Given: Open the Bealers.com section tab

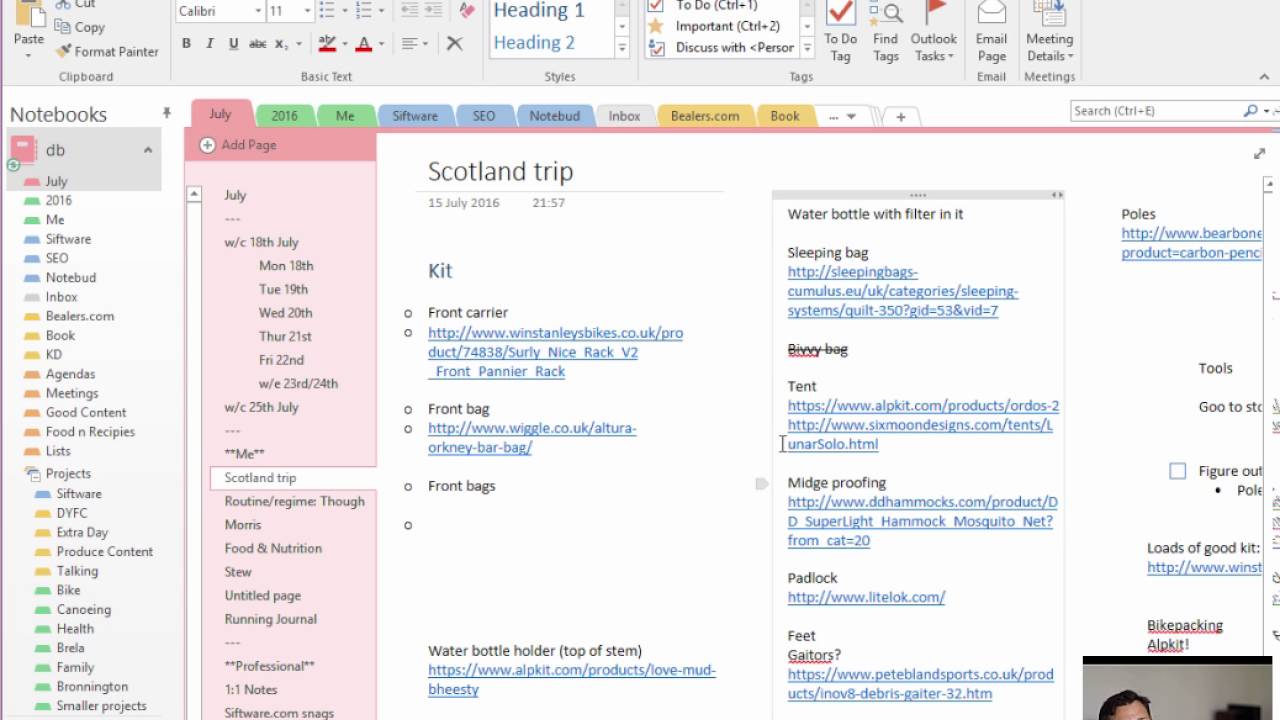Looking at the screenshot, I should [x=705, y=116].
